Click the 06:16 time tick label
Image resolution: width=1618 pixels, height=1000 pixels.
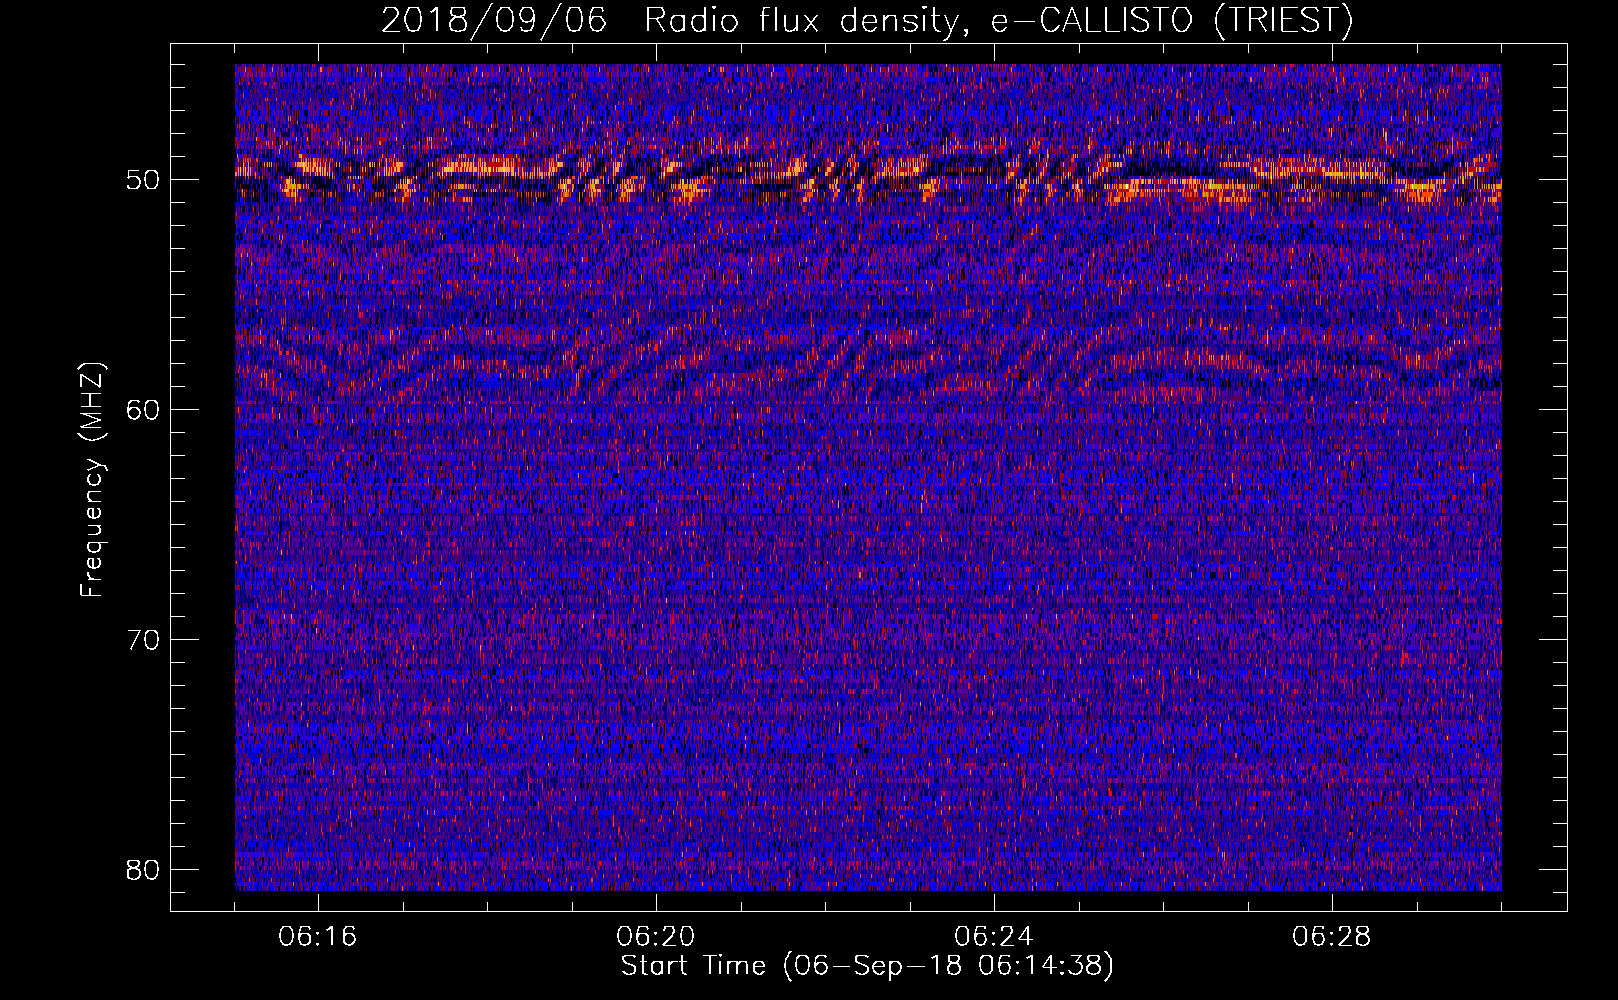coord(318,937)
